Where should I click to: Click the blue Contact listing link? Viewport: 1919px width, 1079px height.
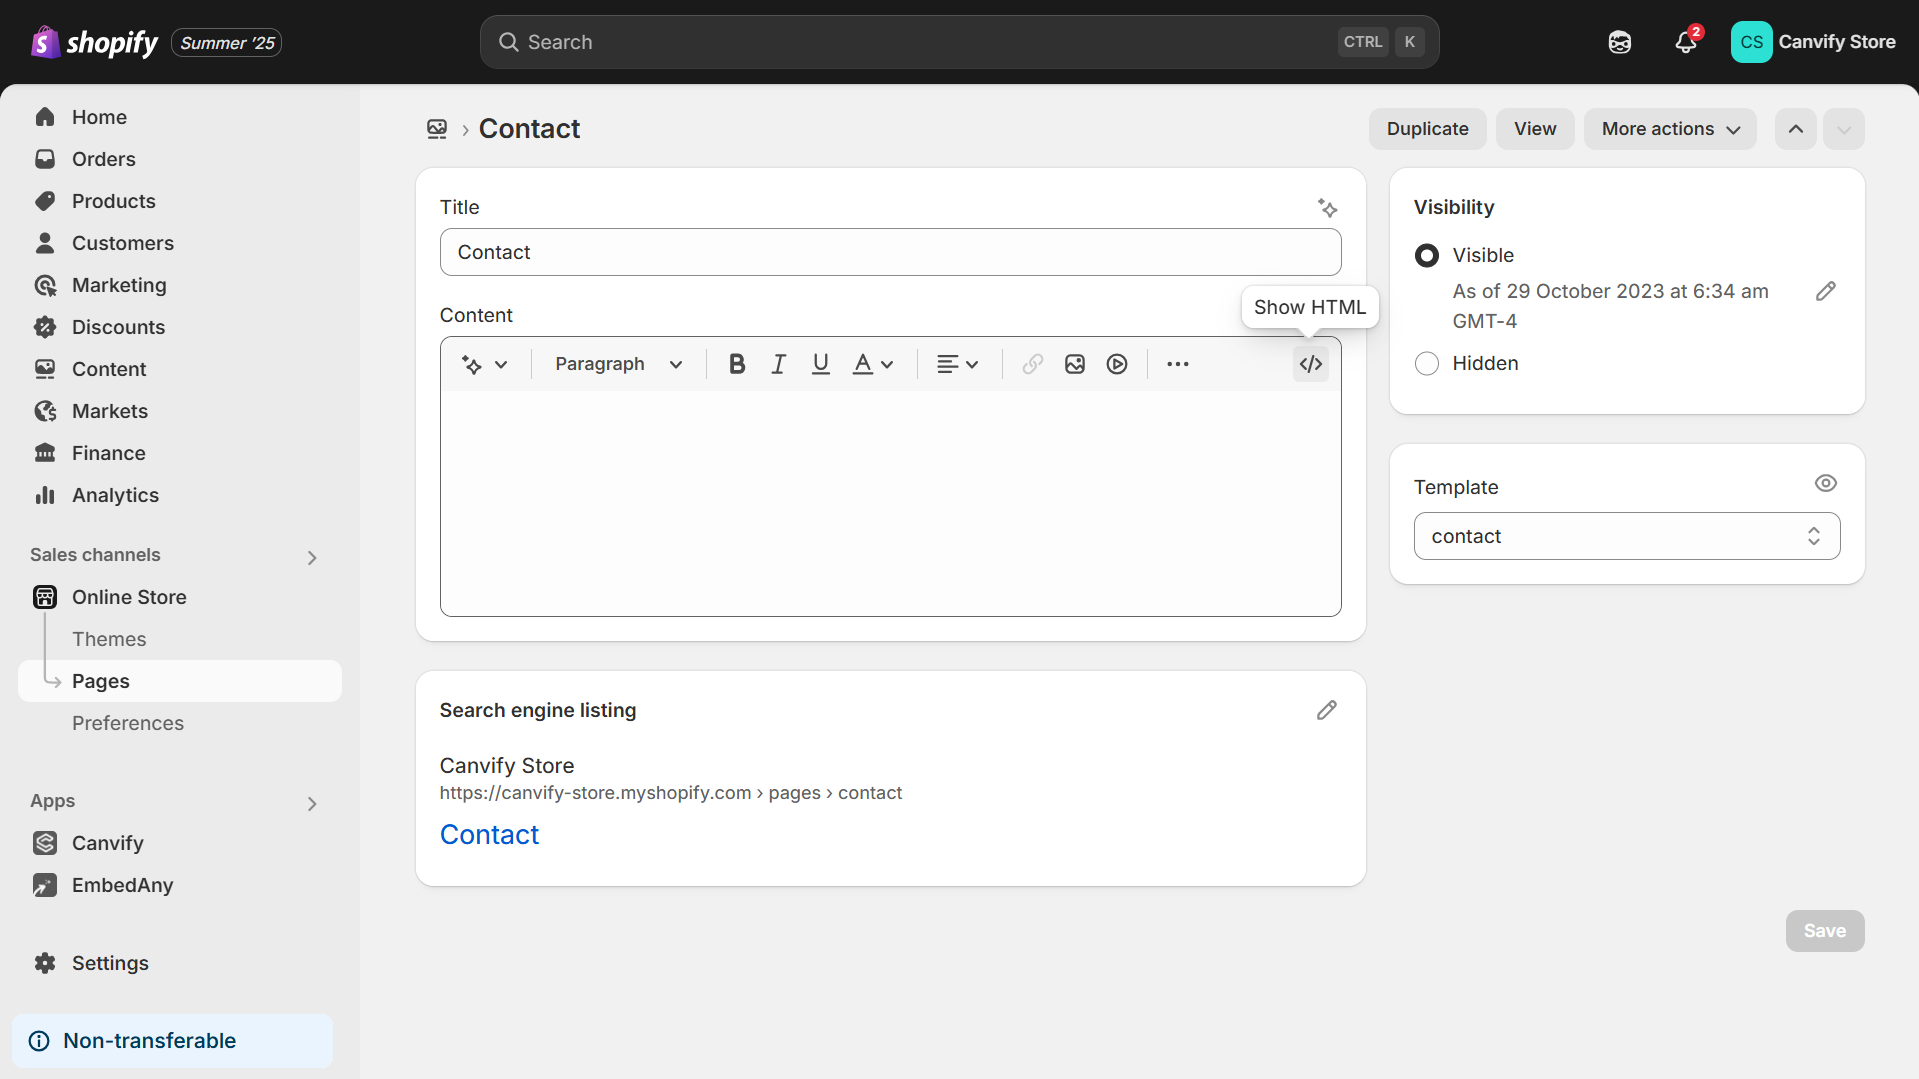(489, 835)
